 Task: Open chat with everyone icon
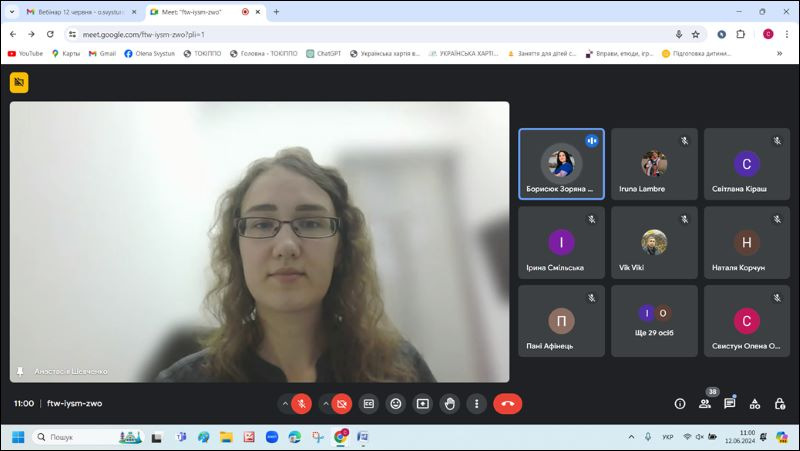[x=730, y=404]
